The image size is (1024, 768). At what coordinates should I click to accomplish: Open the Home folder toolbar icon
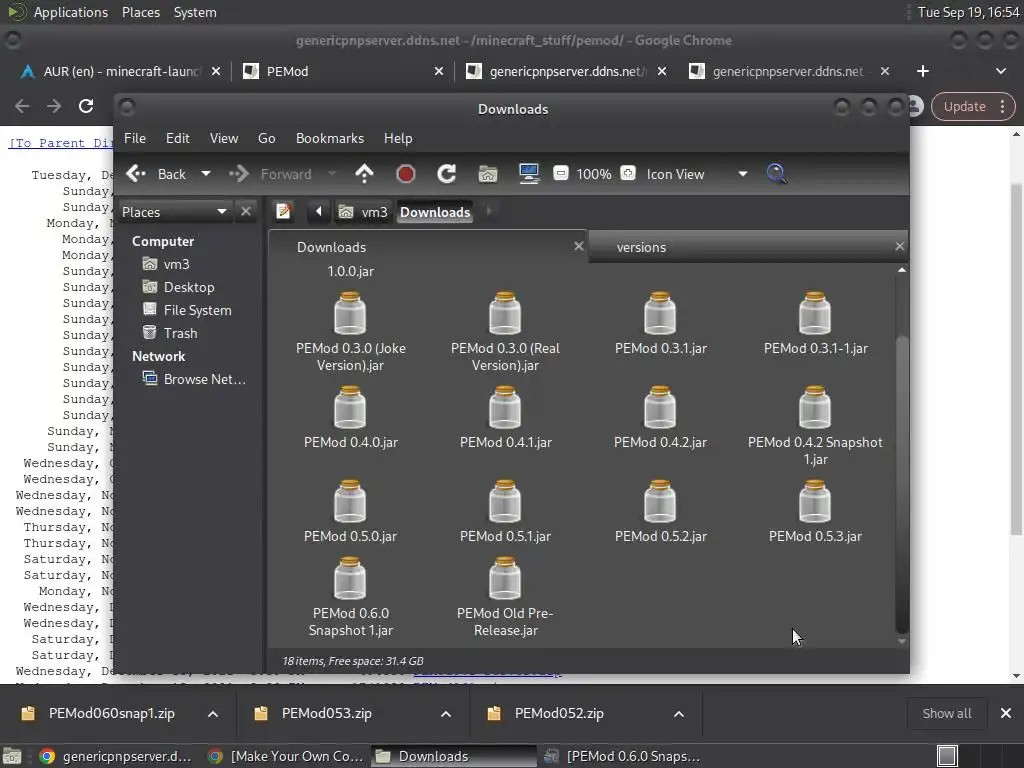[488, 174]
